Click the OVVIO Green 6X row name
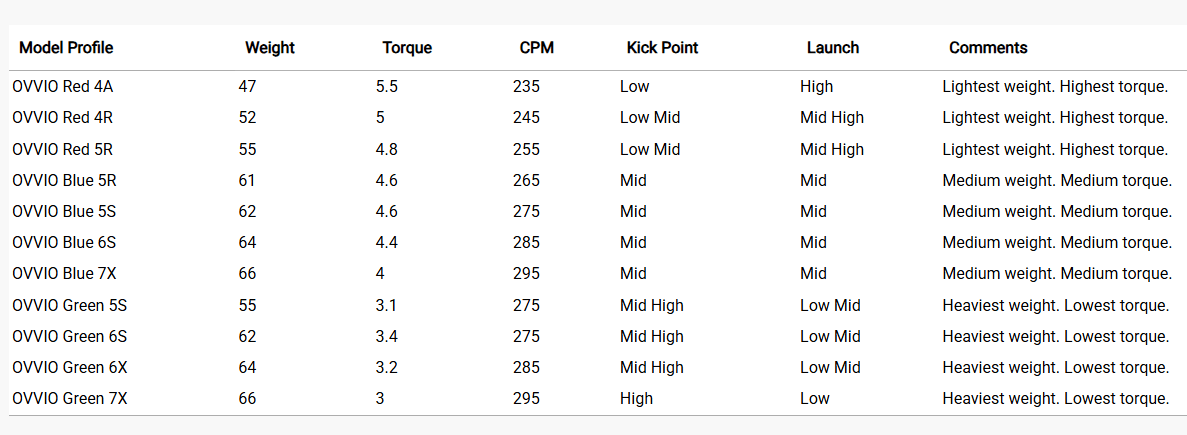 click(x=70, y=368)
